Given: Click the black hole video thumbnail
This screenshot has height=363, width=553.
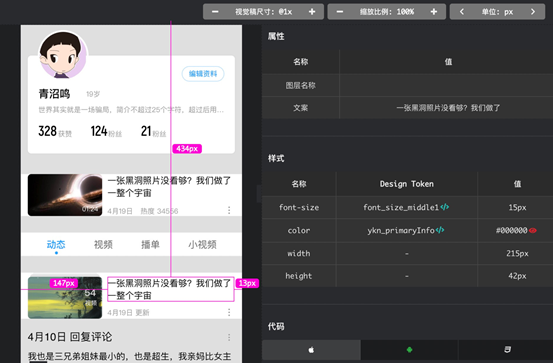Looking at the screenshot, I should coord(65,195).
